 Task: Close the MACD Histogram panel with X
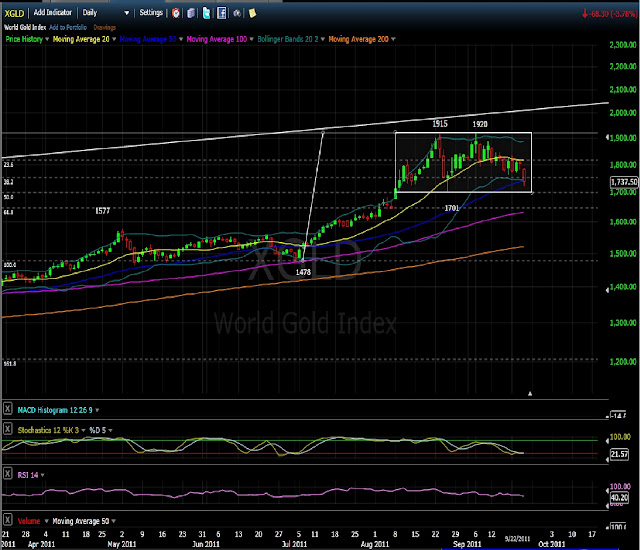(x=8, y=409)
